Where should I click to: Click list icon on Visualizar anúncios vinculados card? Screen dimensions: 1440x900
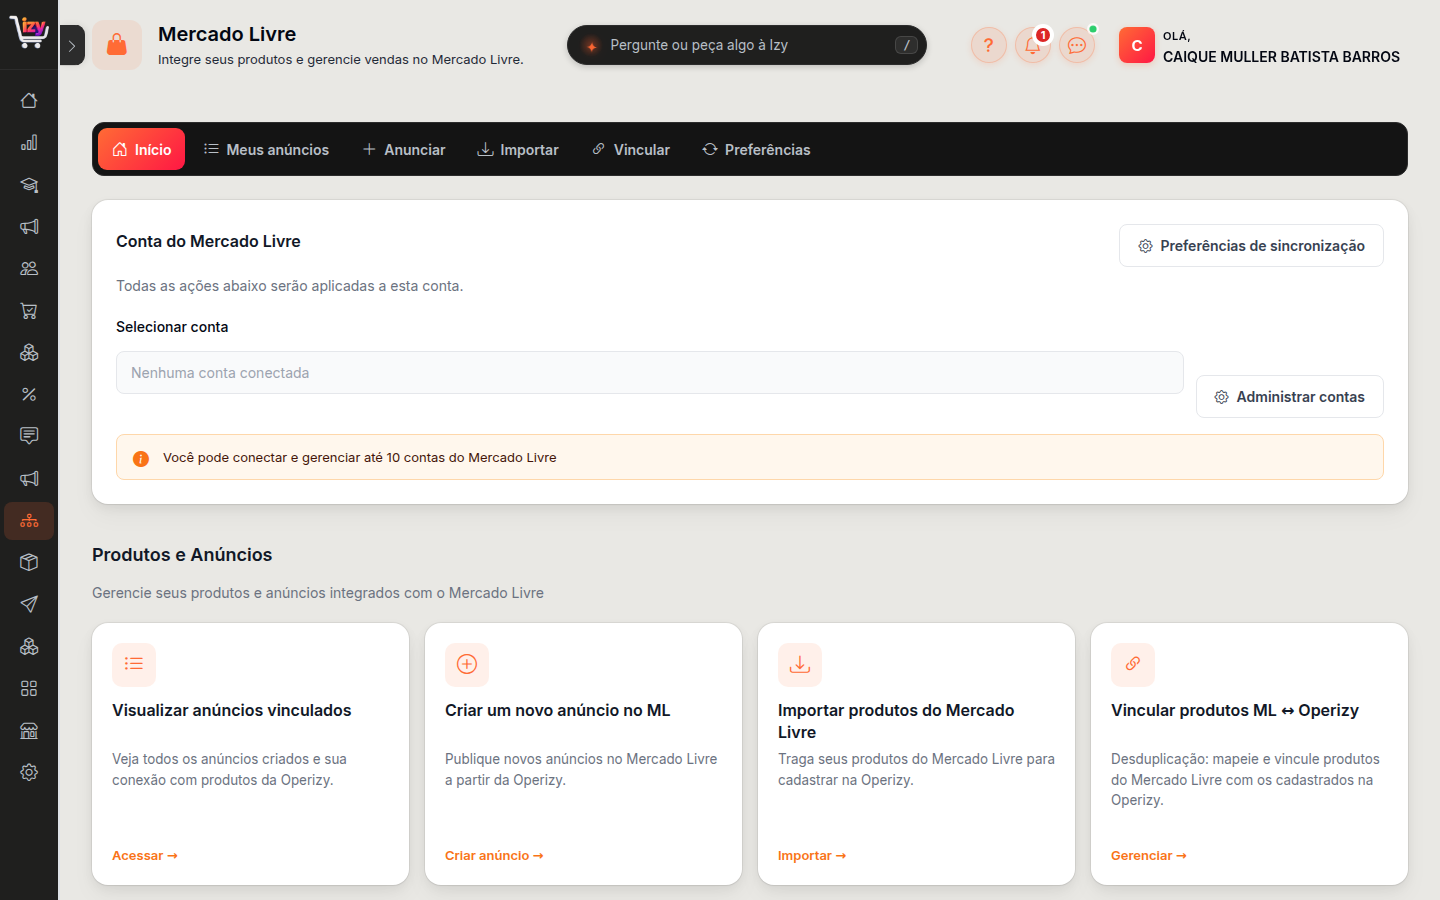click(x=134, y=664)
